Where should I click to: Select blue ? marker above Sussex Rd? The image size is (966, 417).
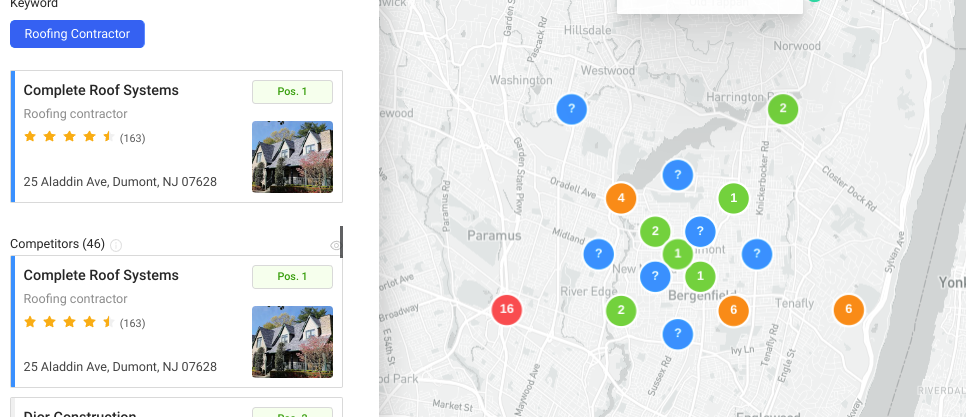678,334
